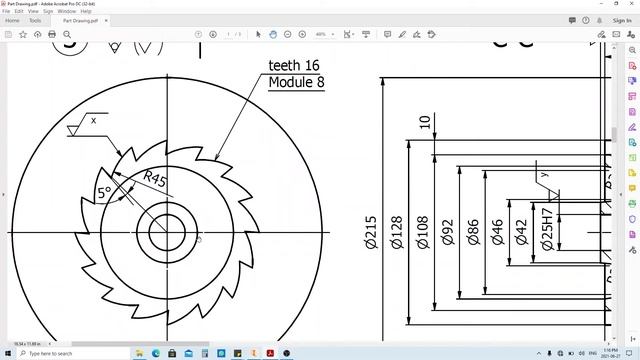The image size is (640, 360).
Task: Click the vertical scrollbar thumb
Action: click(x=613, y=135)
